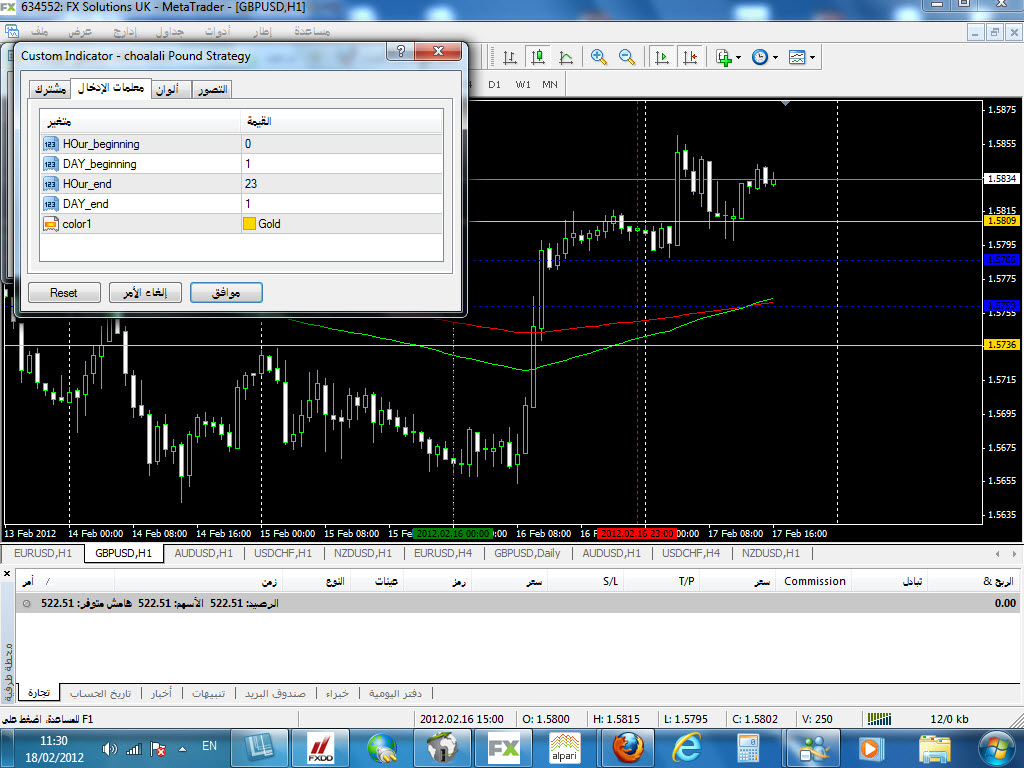Open FXDD from the taskbar
Viewport: 1024px width, 768px height.
click(x=321, y=748)
